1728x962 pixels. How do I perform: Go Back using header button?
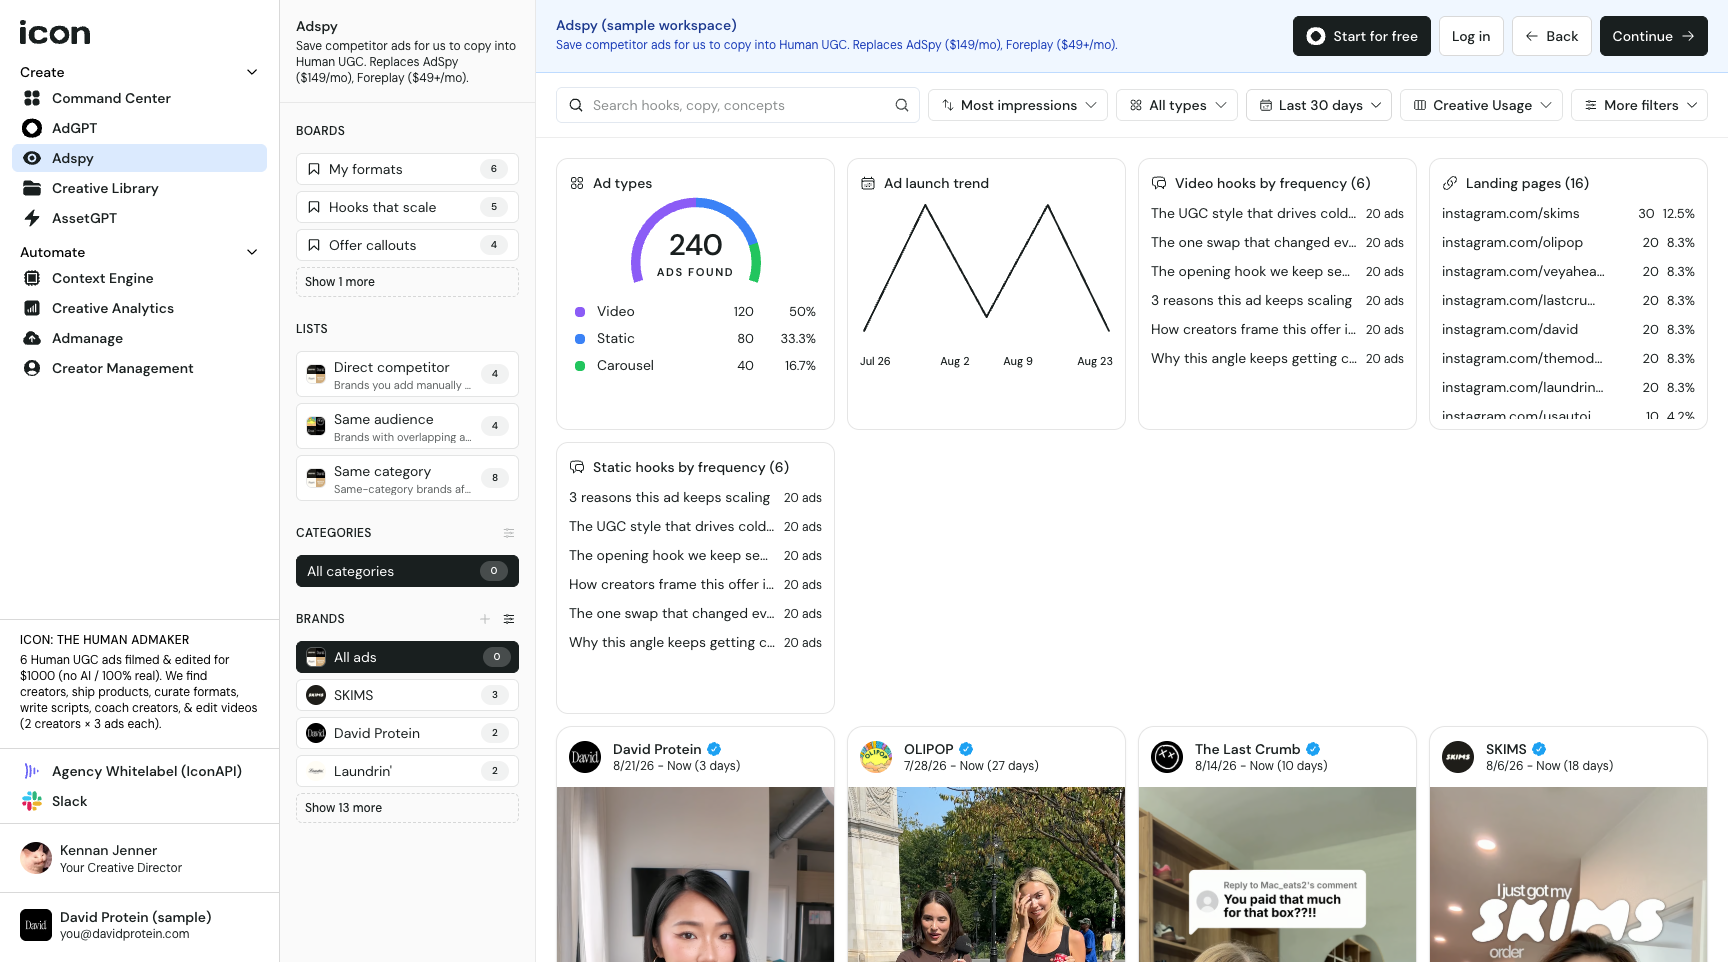pyautogui.click(x=1552, y=36)
